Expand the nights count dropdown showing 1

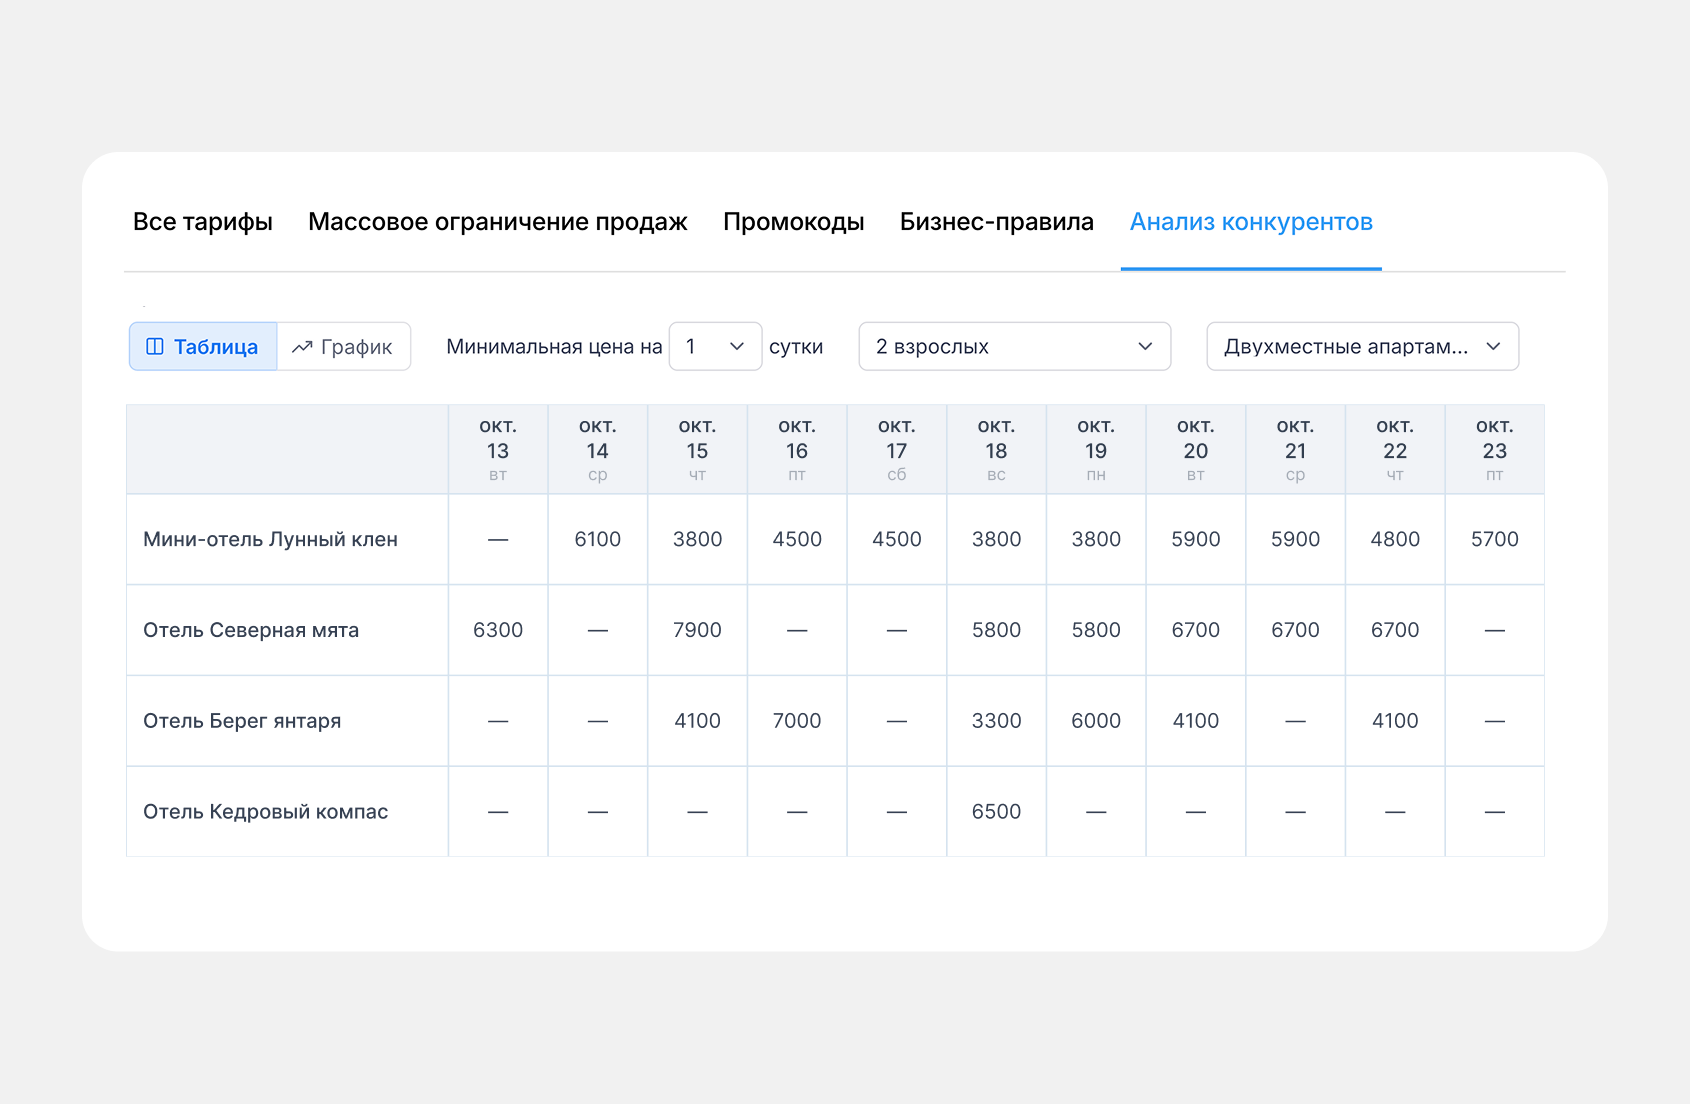pyautogui.click(x=715, y=347)
